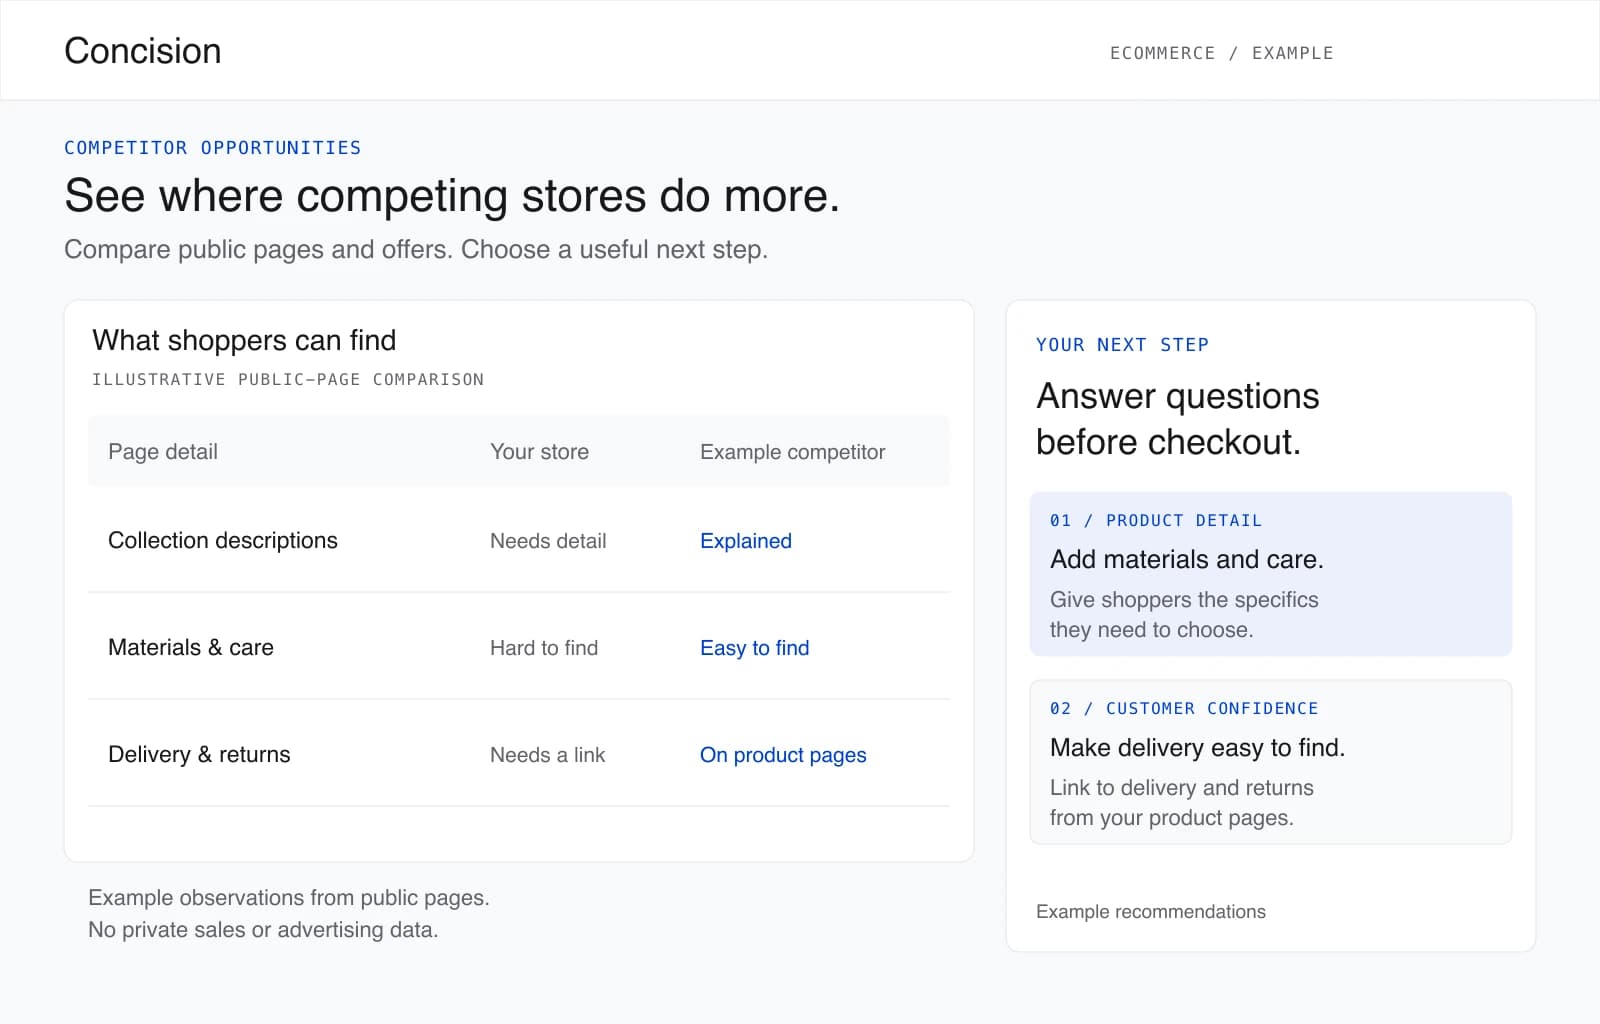
Task: Click the Give shoppers the specifics description
Action: (x=1184, y=615)
